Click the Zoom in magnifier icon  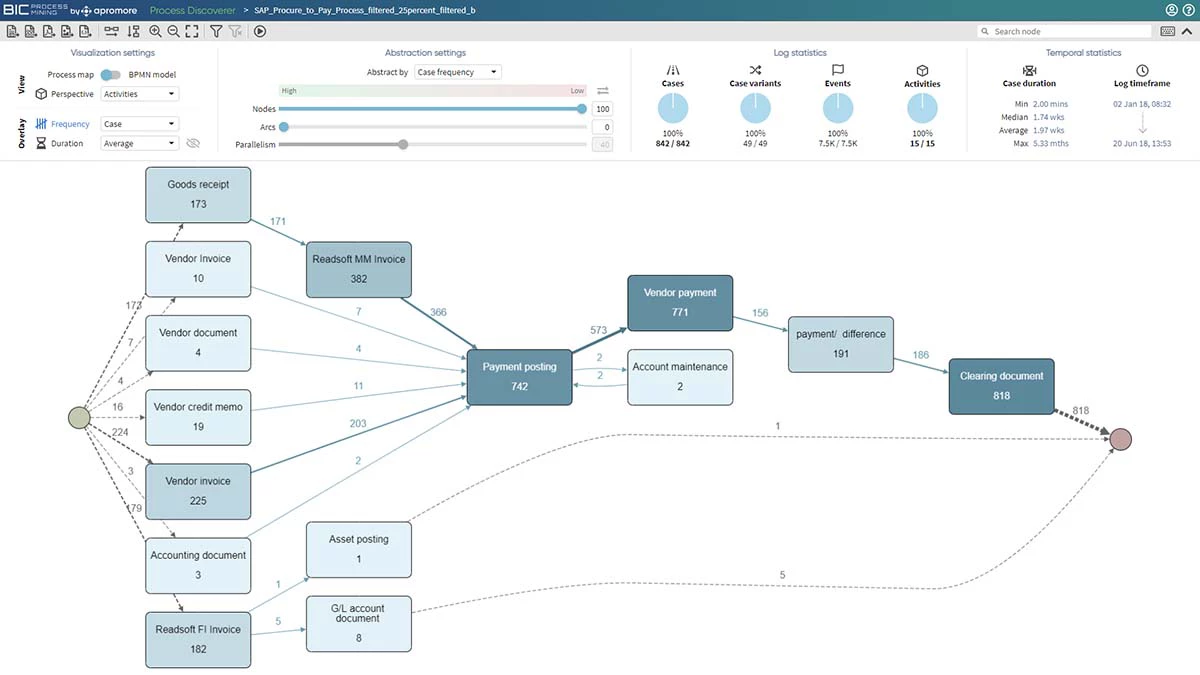coord(157,31)
